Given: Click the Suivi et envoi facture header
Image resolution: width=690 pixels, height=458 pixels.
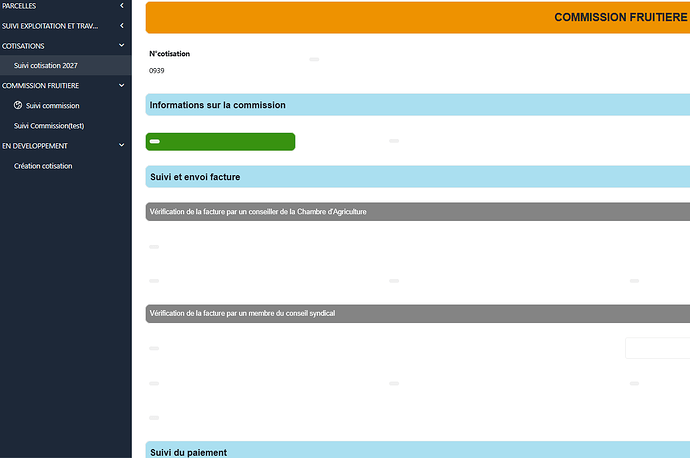Looking at the screenshot, I should coord(418,177).
